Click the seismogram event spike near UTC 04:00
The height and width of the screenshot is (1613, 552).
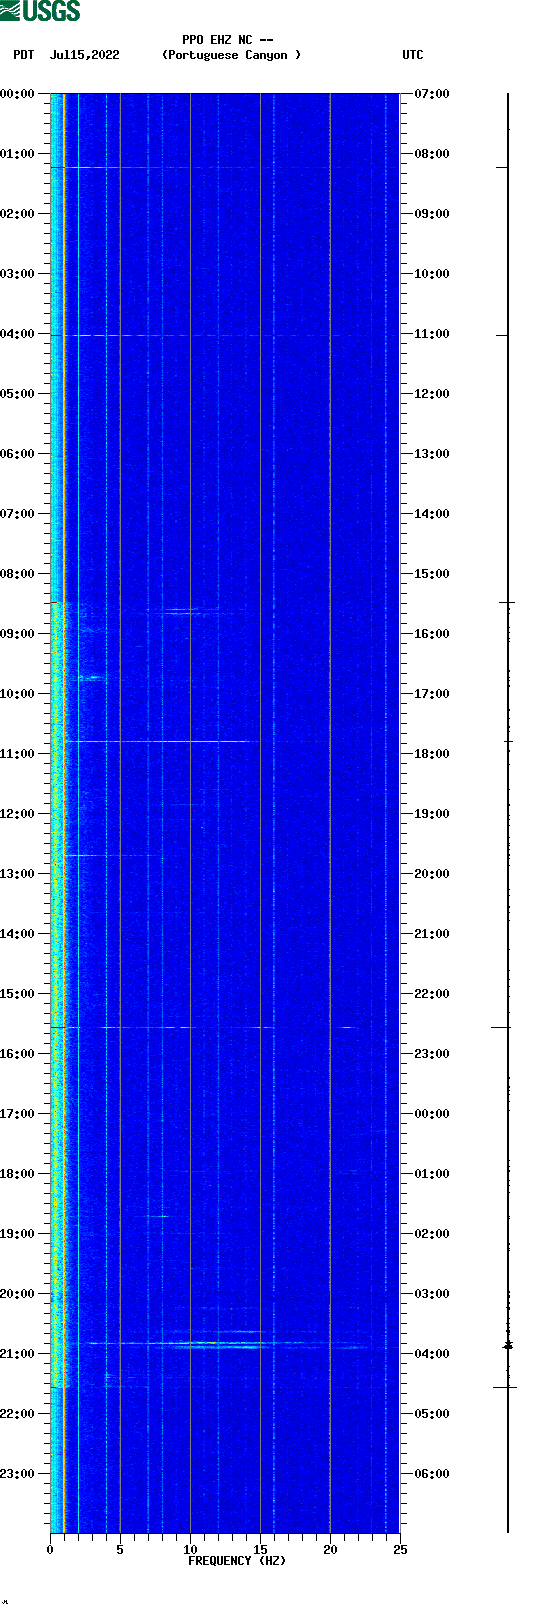tap(508, 1345)
